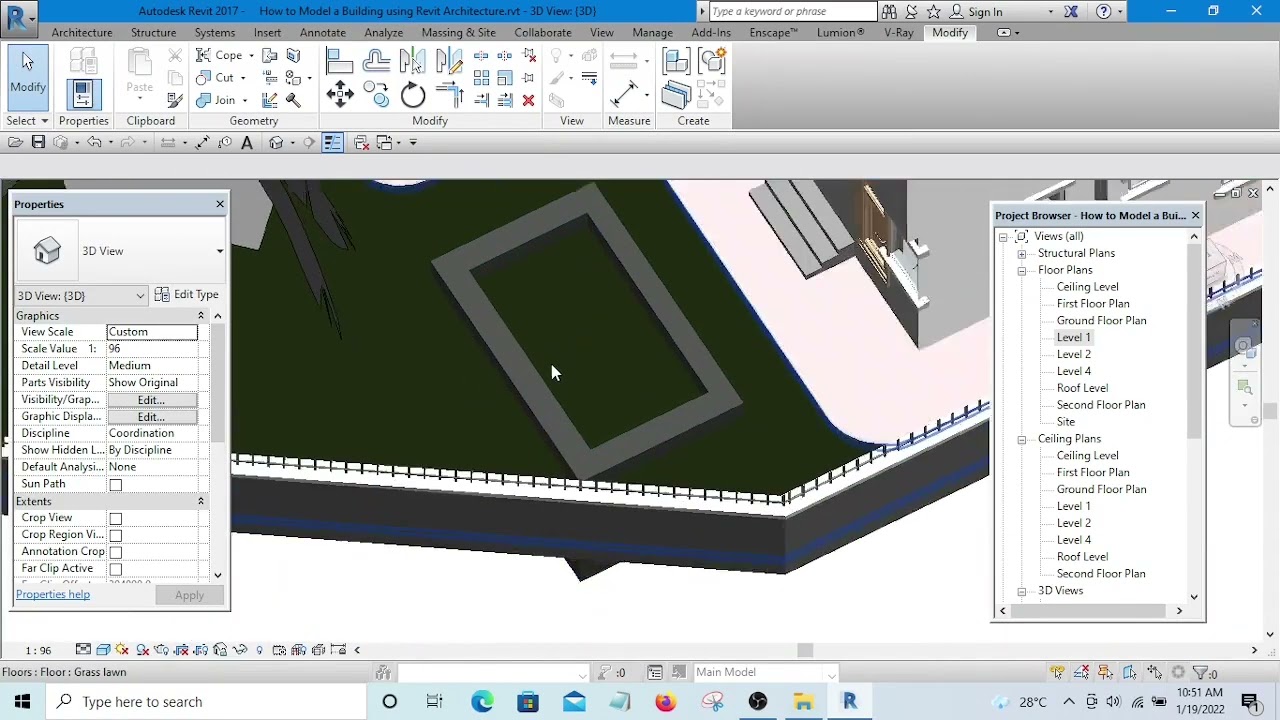Open the Communication Center binoculars icon
This screenshot has width=1280, height=720.
tap(889, 12)
